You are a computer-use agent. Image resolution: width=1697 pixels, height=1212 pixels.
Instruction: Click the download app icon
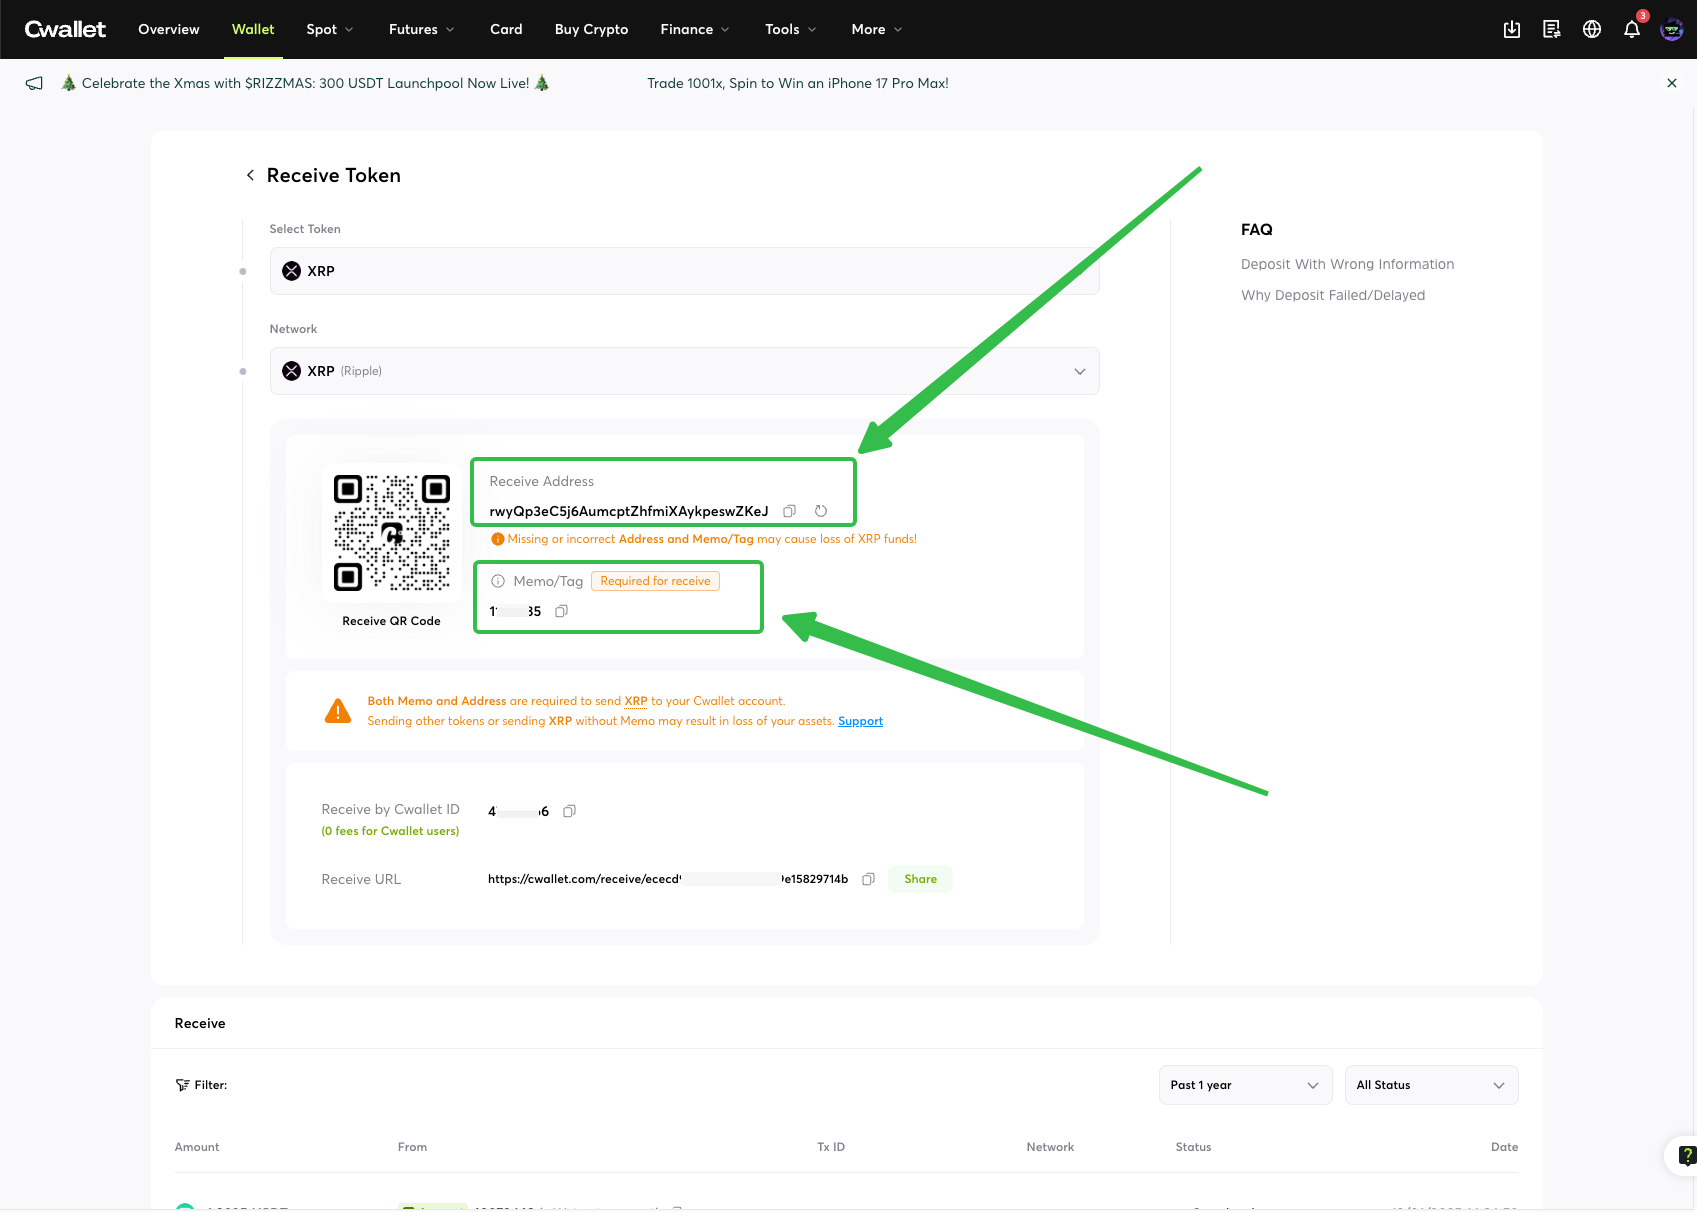pos(1512,30)
